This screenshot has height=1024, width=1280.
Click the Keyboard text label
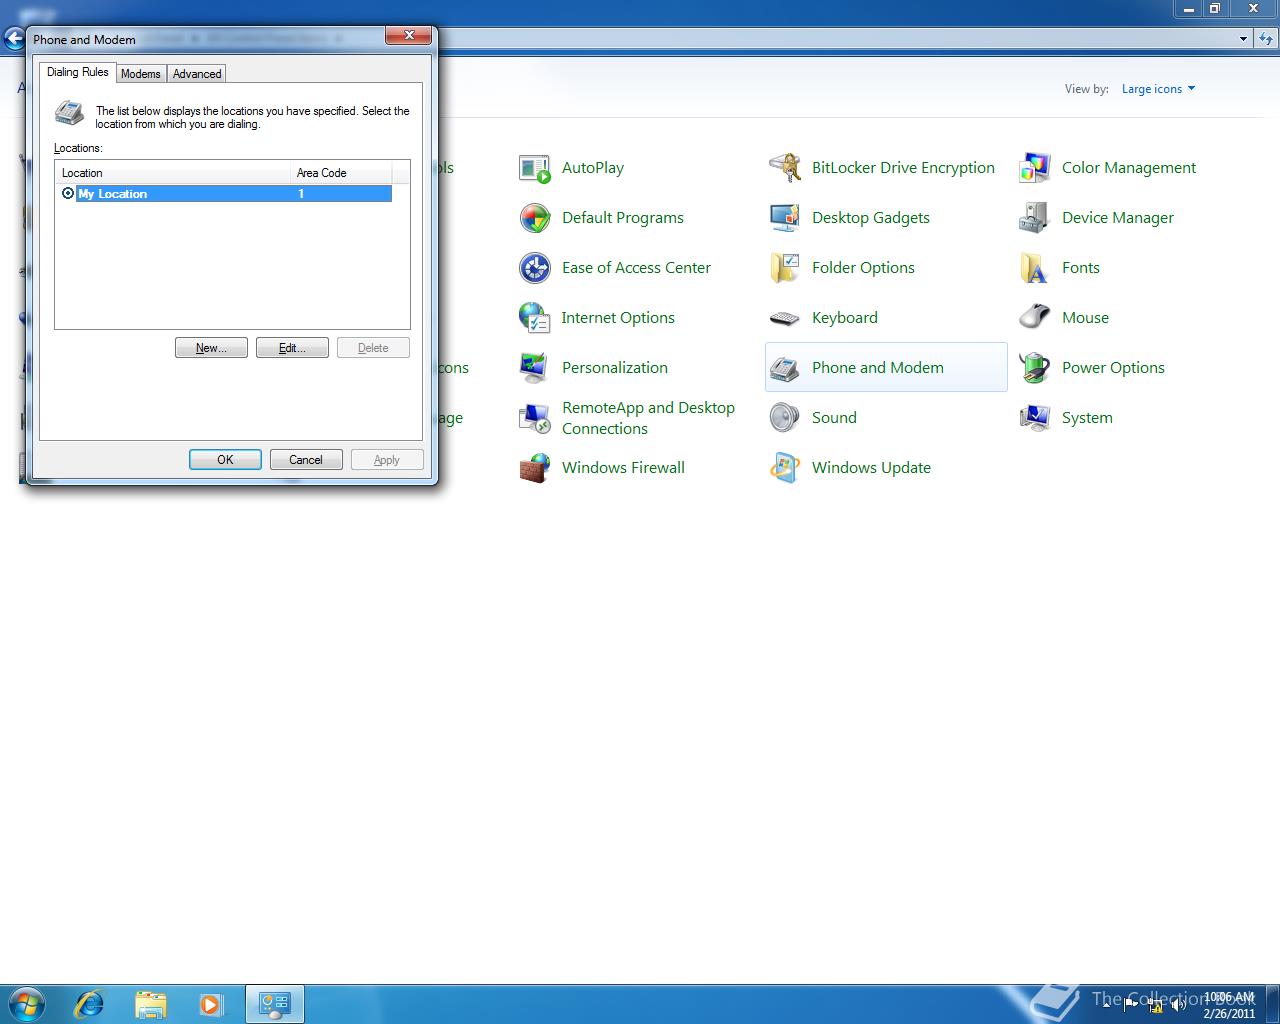pyautogui.click(x=845, y=318)
